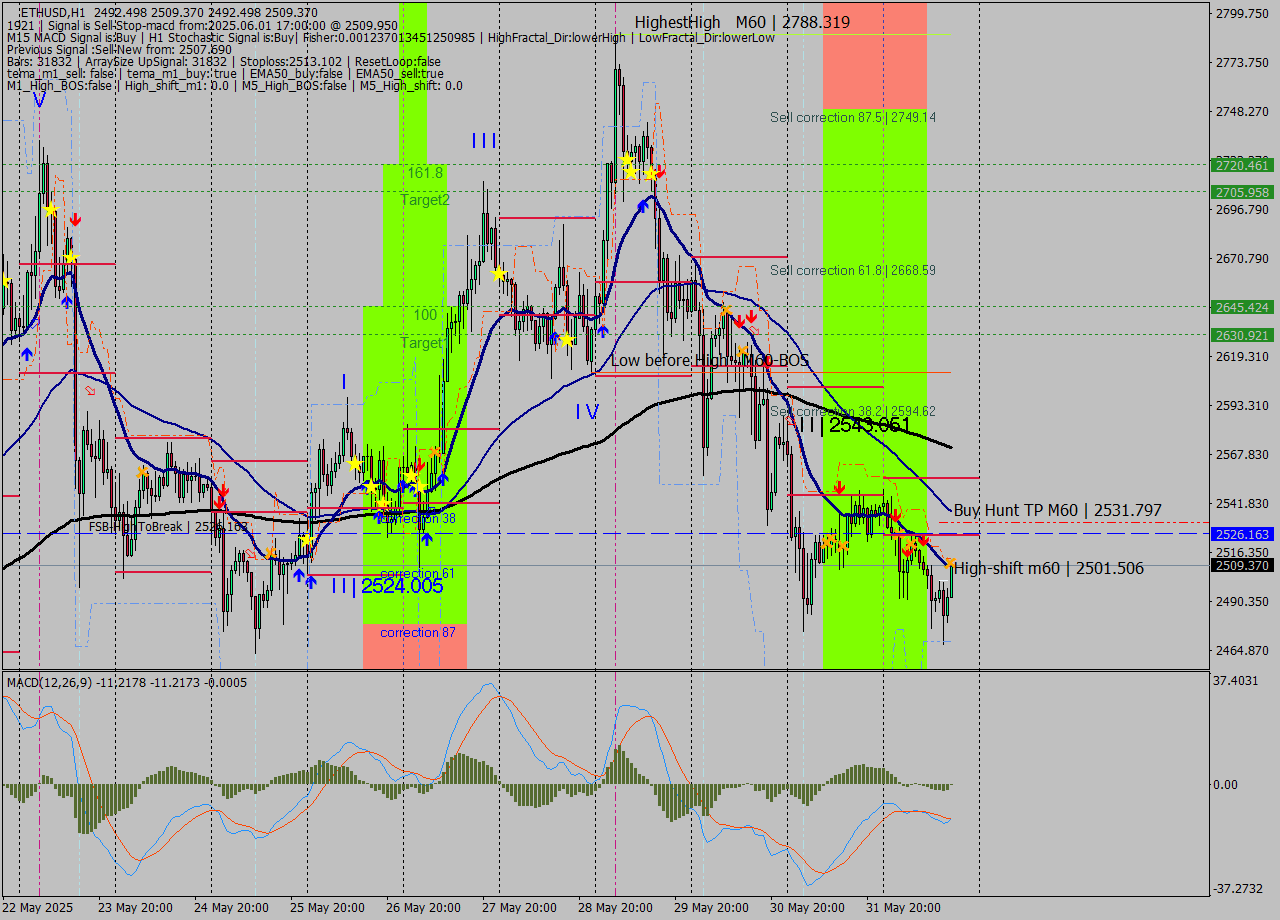Click the red zone above Sell correction 87.5
Screen dimensions: 1280x920
point(874,55)
